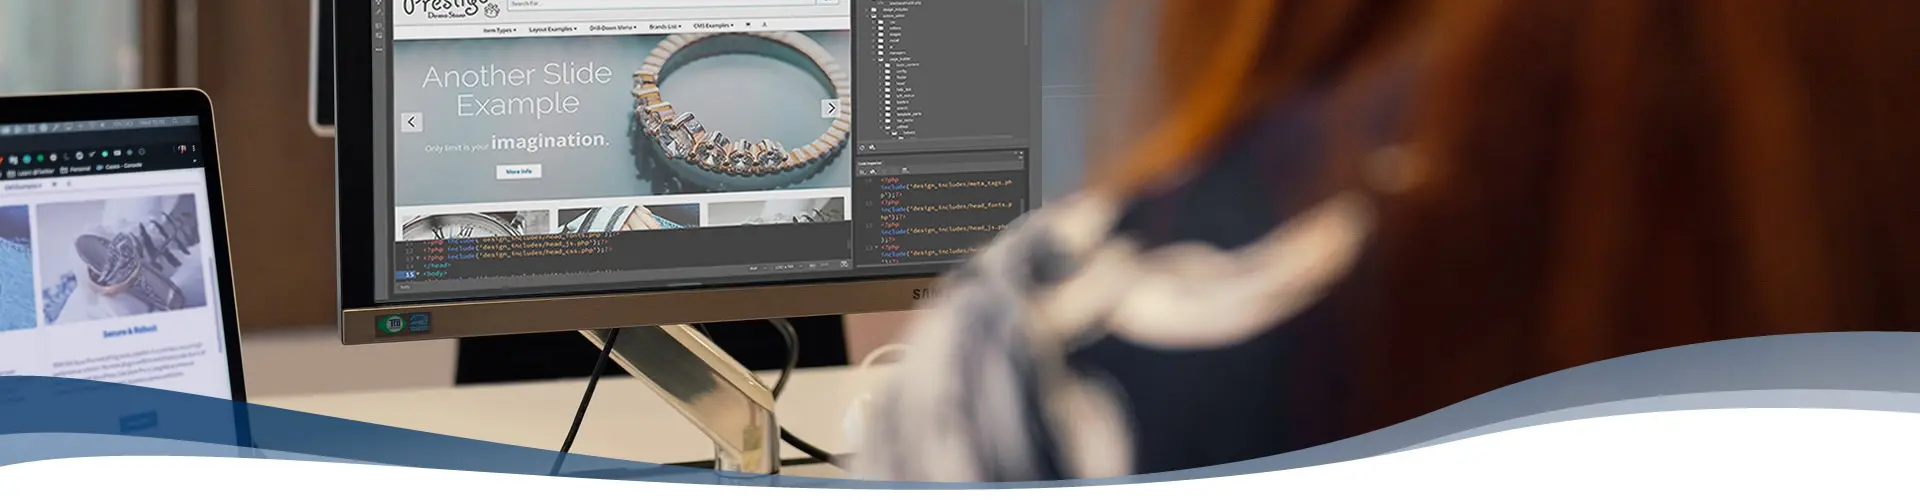Open the Layout Examples dropdown menu
The image size is (1920, 500).
click(552, 29)
